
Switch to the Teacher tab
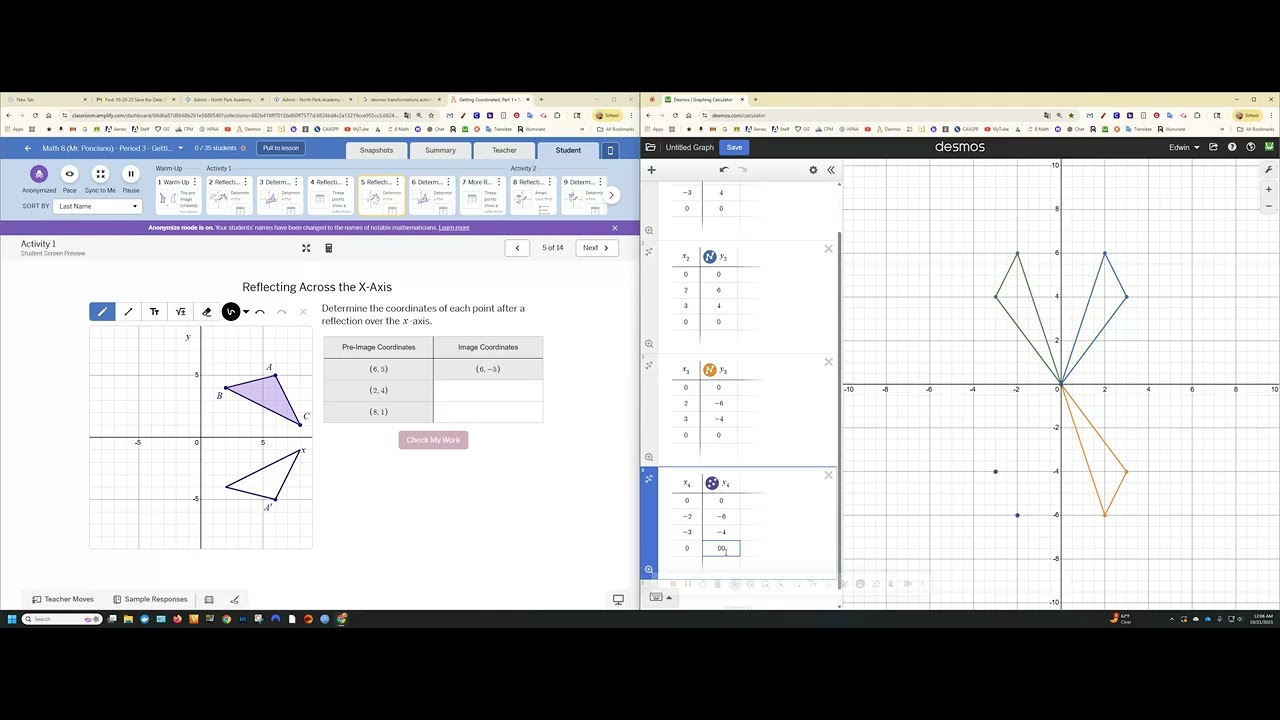point(504,150)
